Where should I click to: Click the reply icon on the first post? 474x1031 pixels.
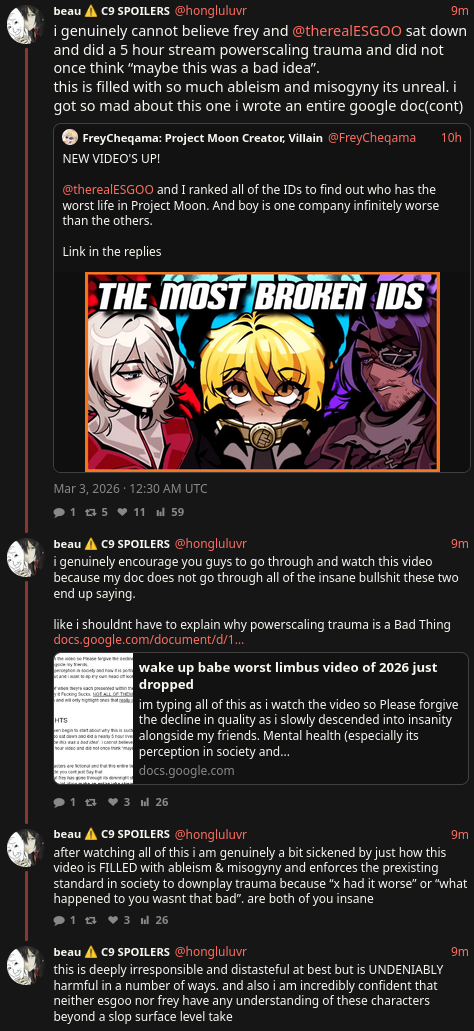click(59, 512)
